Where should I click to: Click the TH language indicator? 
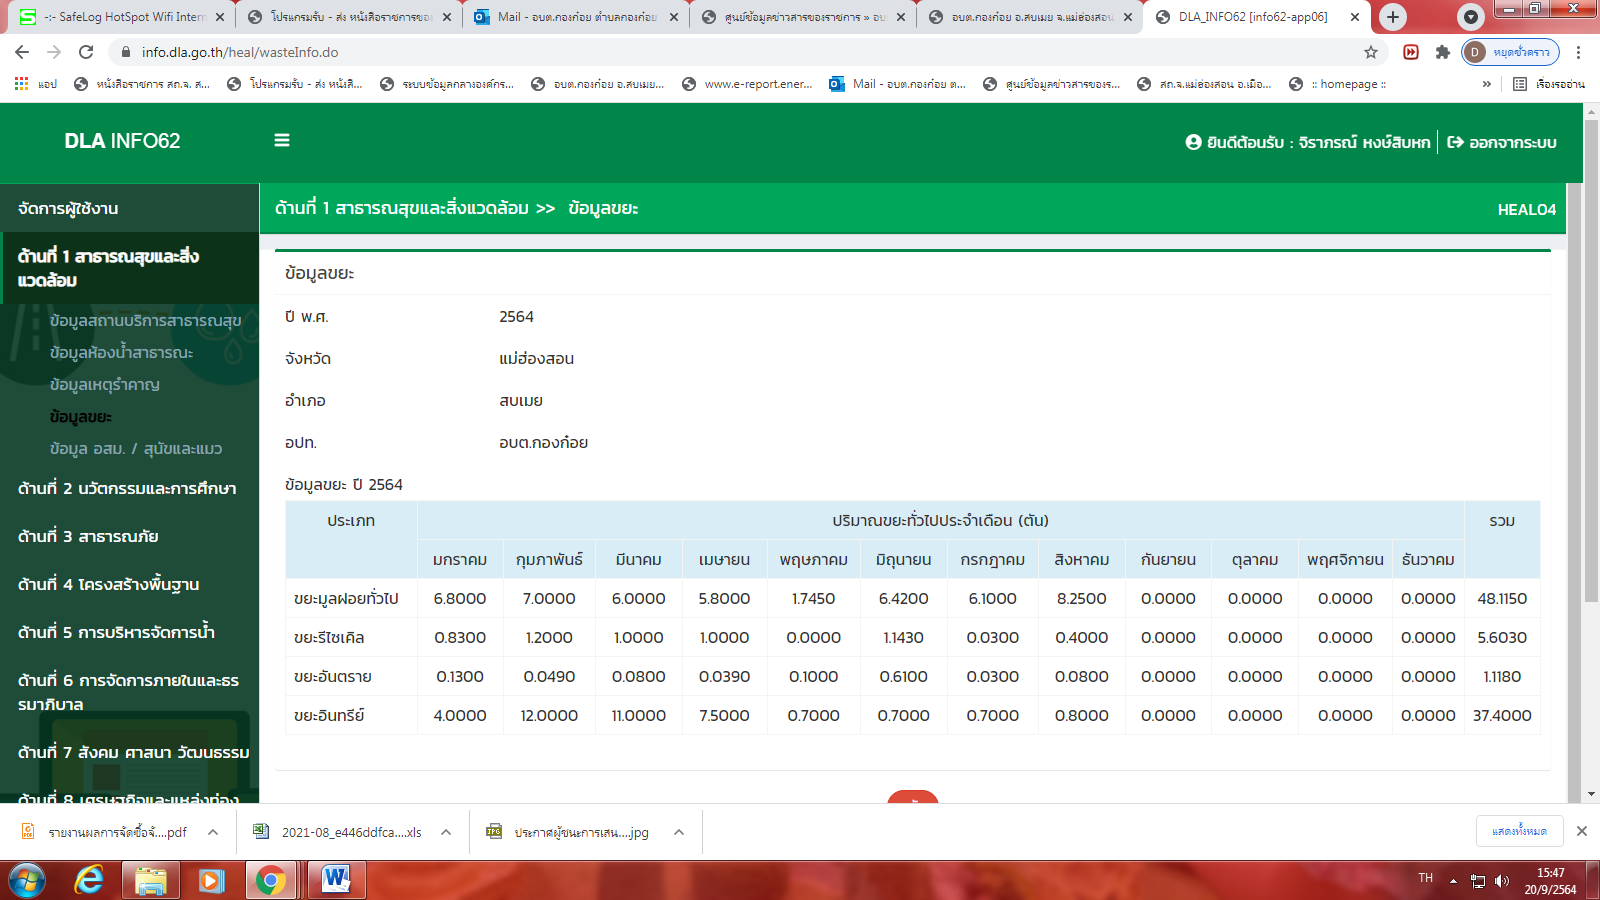pos(1425,878)
